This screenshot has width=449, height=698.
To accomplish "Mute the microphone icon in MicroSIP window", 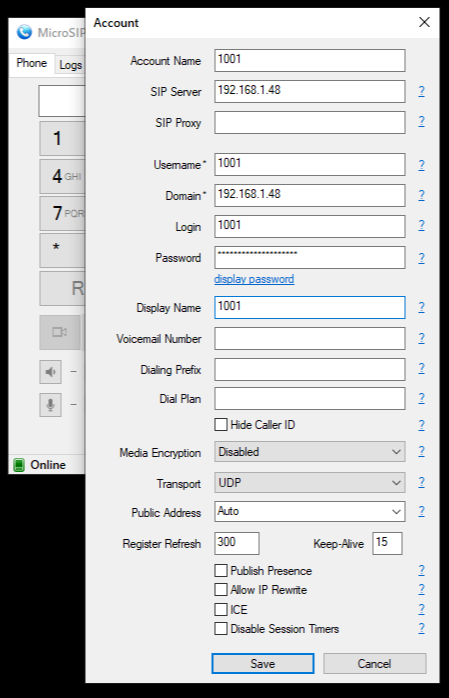I will pos(50,405).
